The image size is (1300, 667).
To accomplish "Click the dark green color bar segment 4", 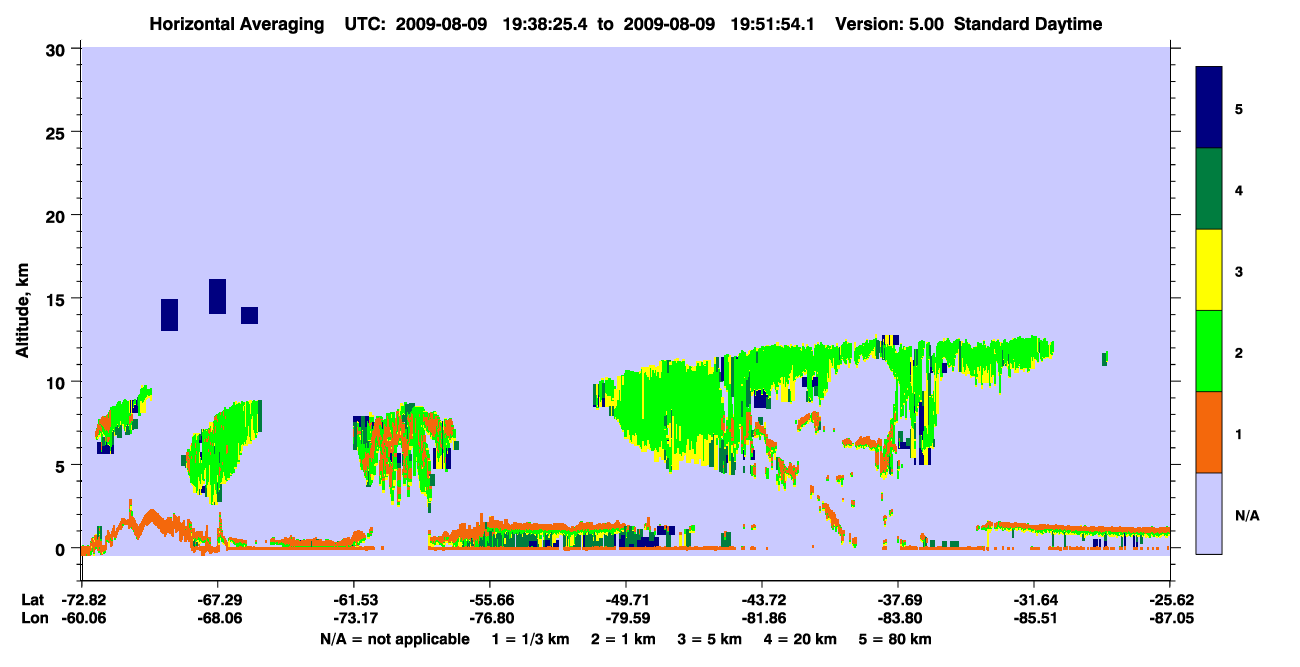I will (x=1209, y=189).
